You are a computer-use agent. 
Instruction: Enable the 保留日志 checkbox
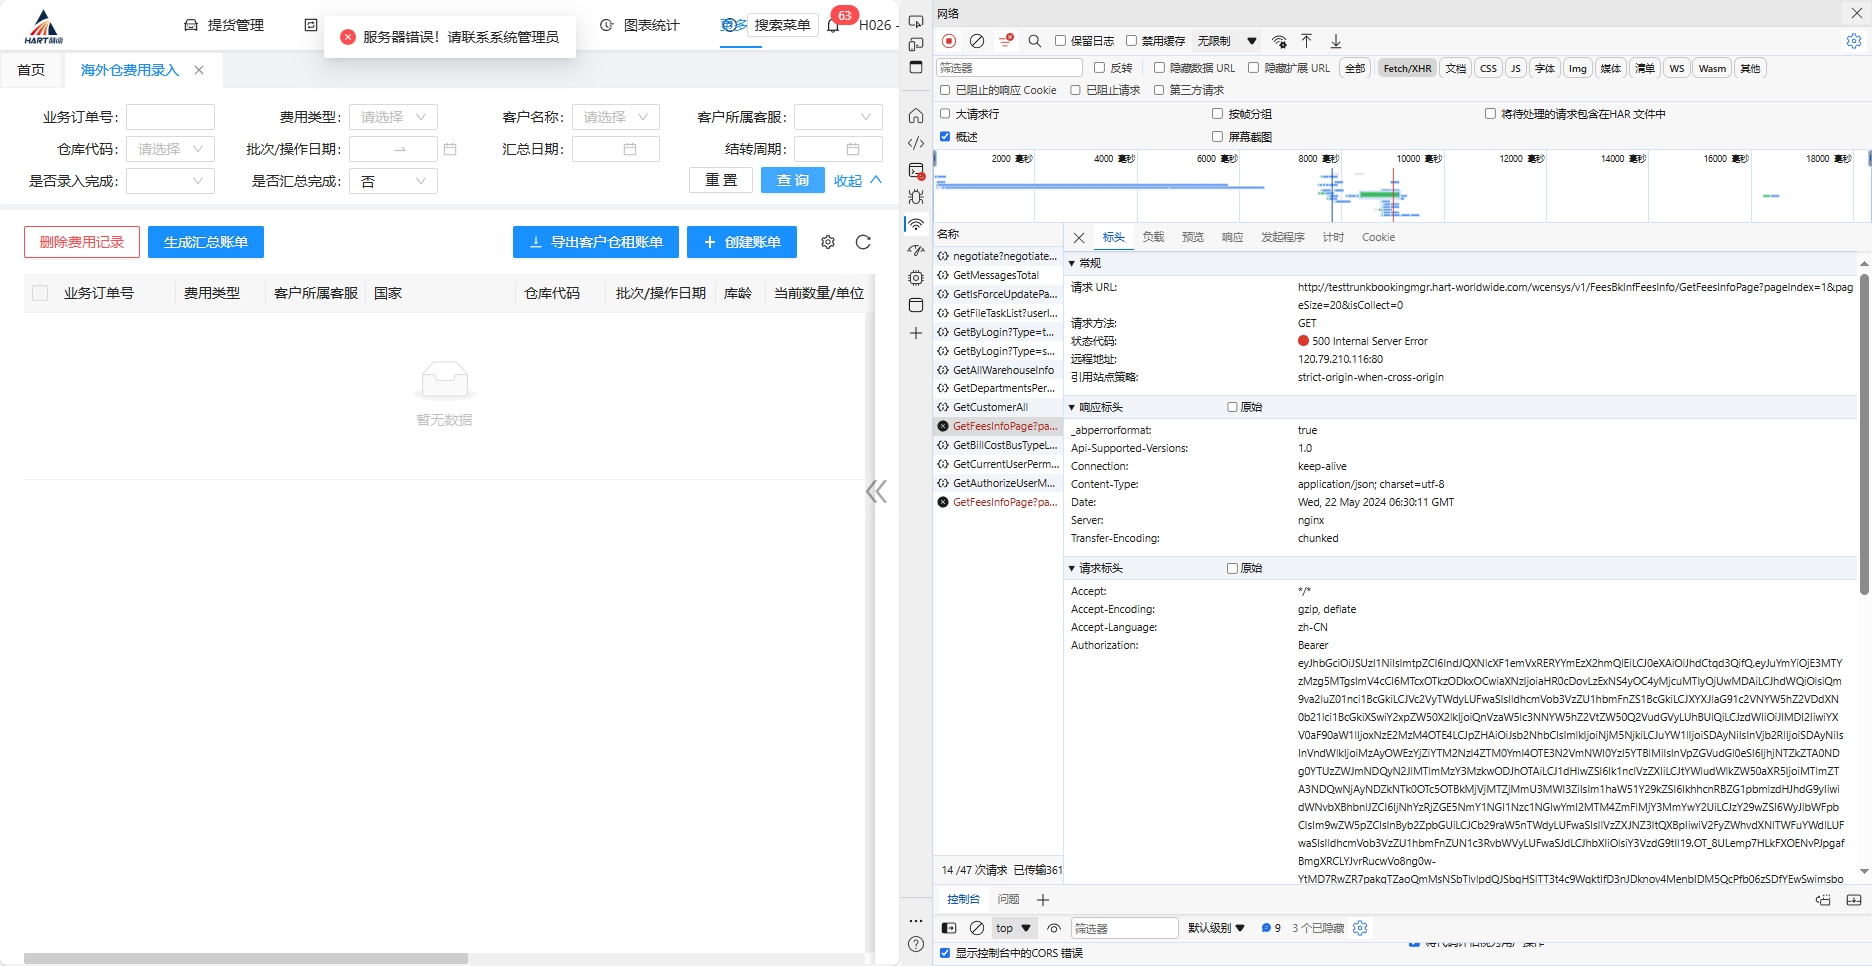(1061, 41)
